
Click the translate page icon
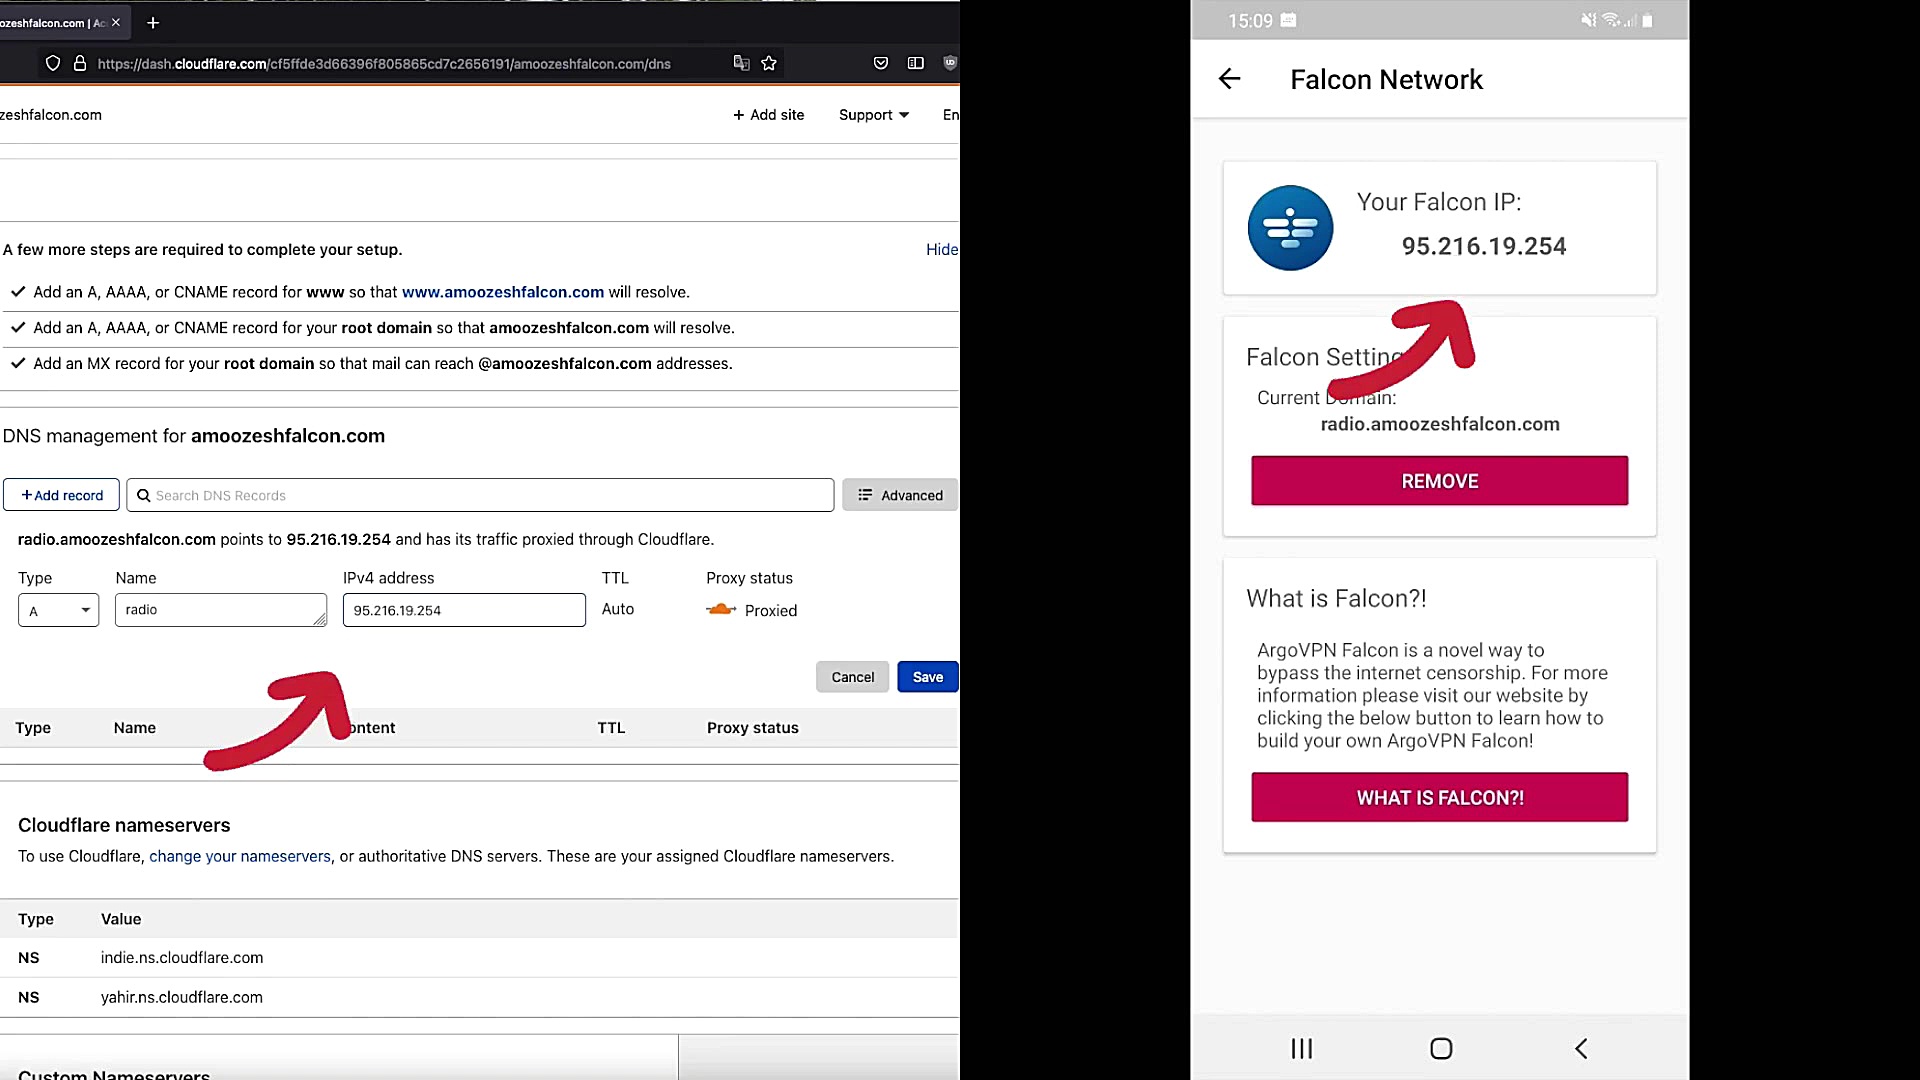(741, 63)
